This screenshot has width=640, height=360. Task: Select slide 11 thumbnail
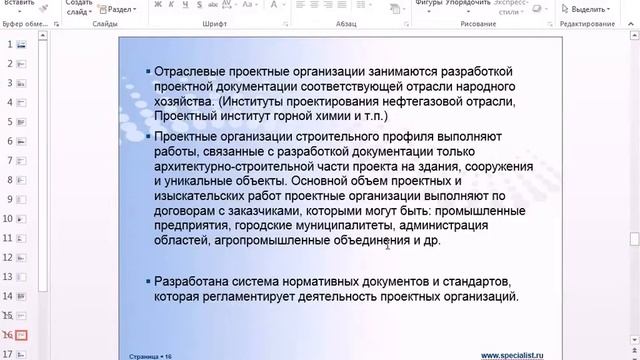click(21, 238)
